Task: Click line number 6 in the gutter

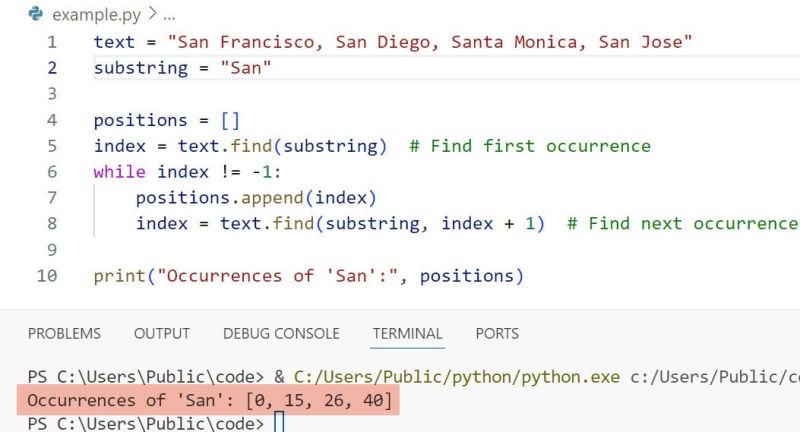Action: click(52, 172)
